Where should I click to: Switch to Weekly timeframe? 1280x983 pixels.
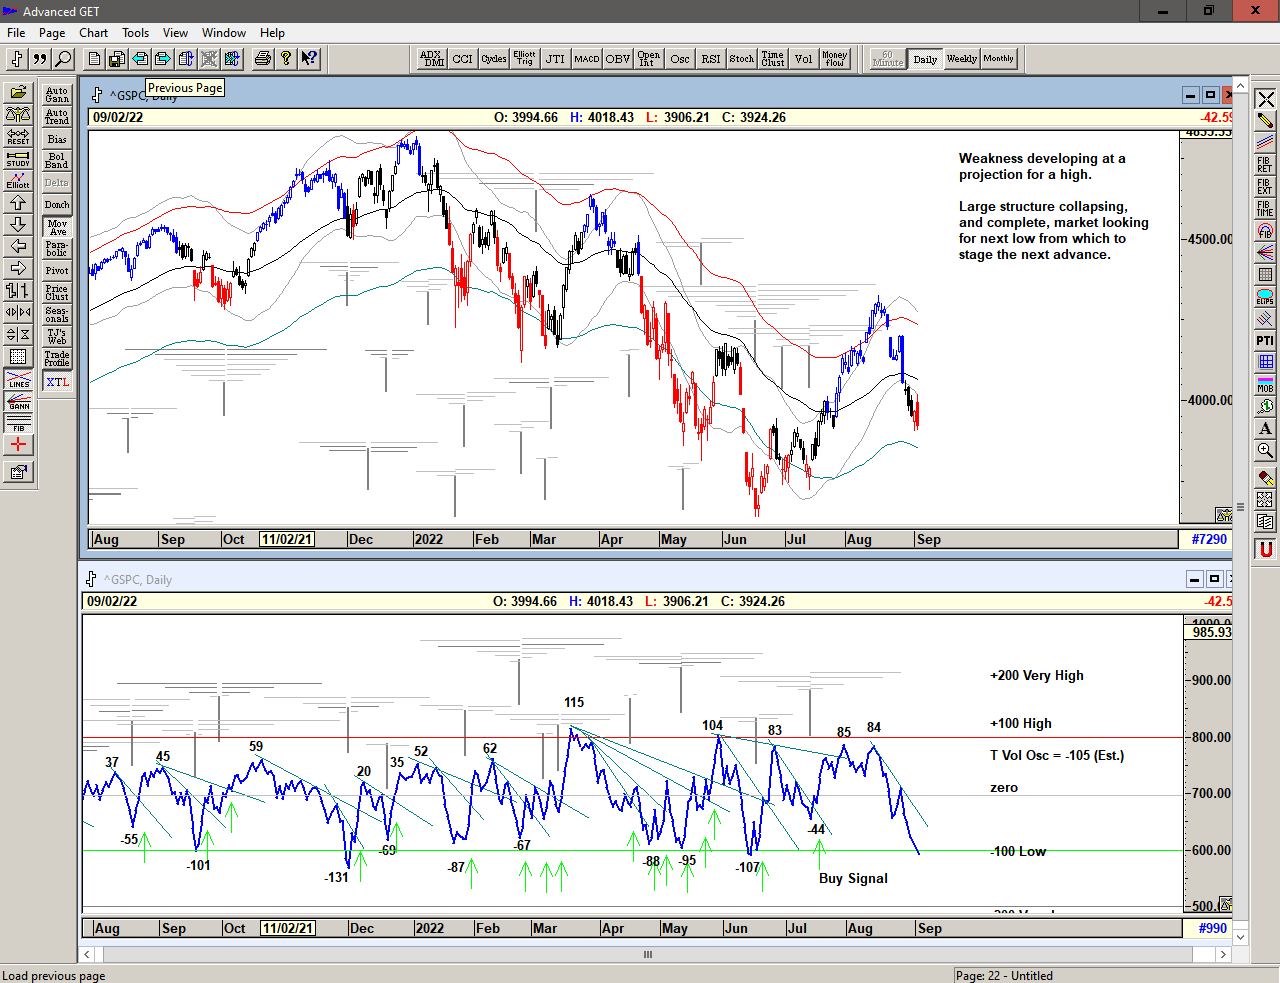pyautogui.click(x=961, y=59)
